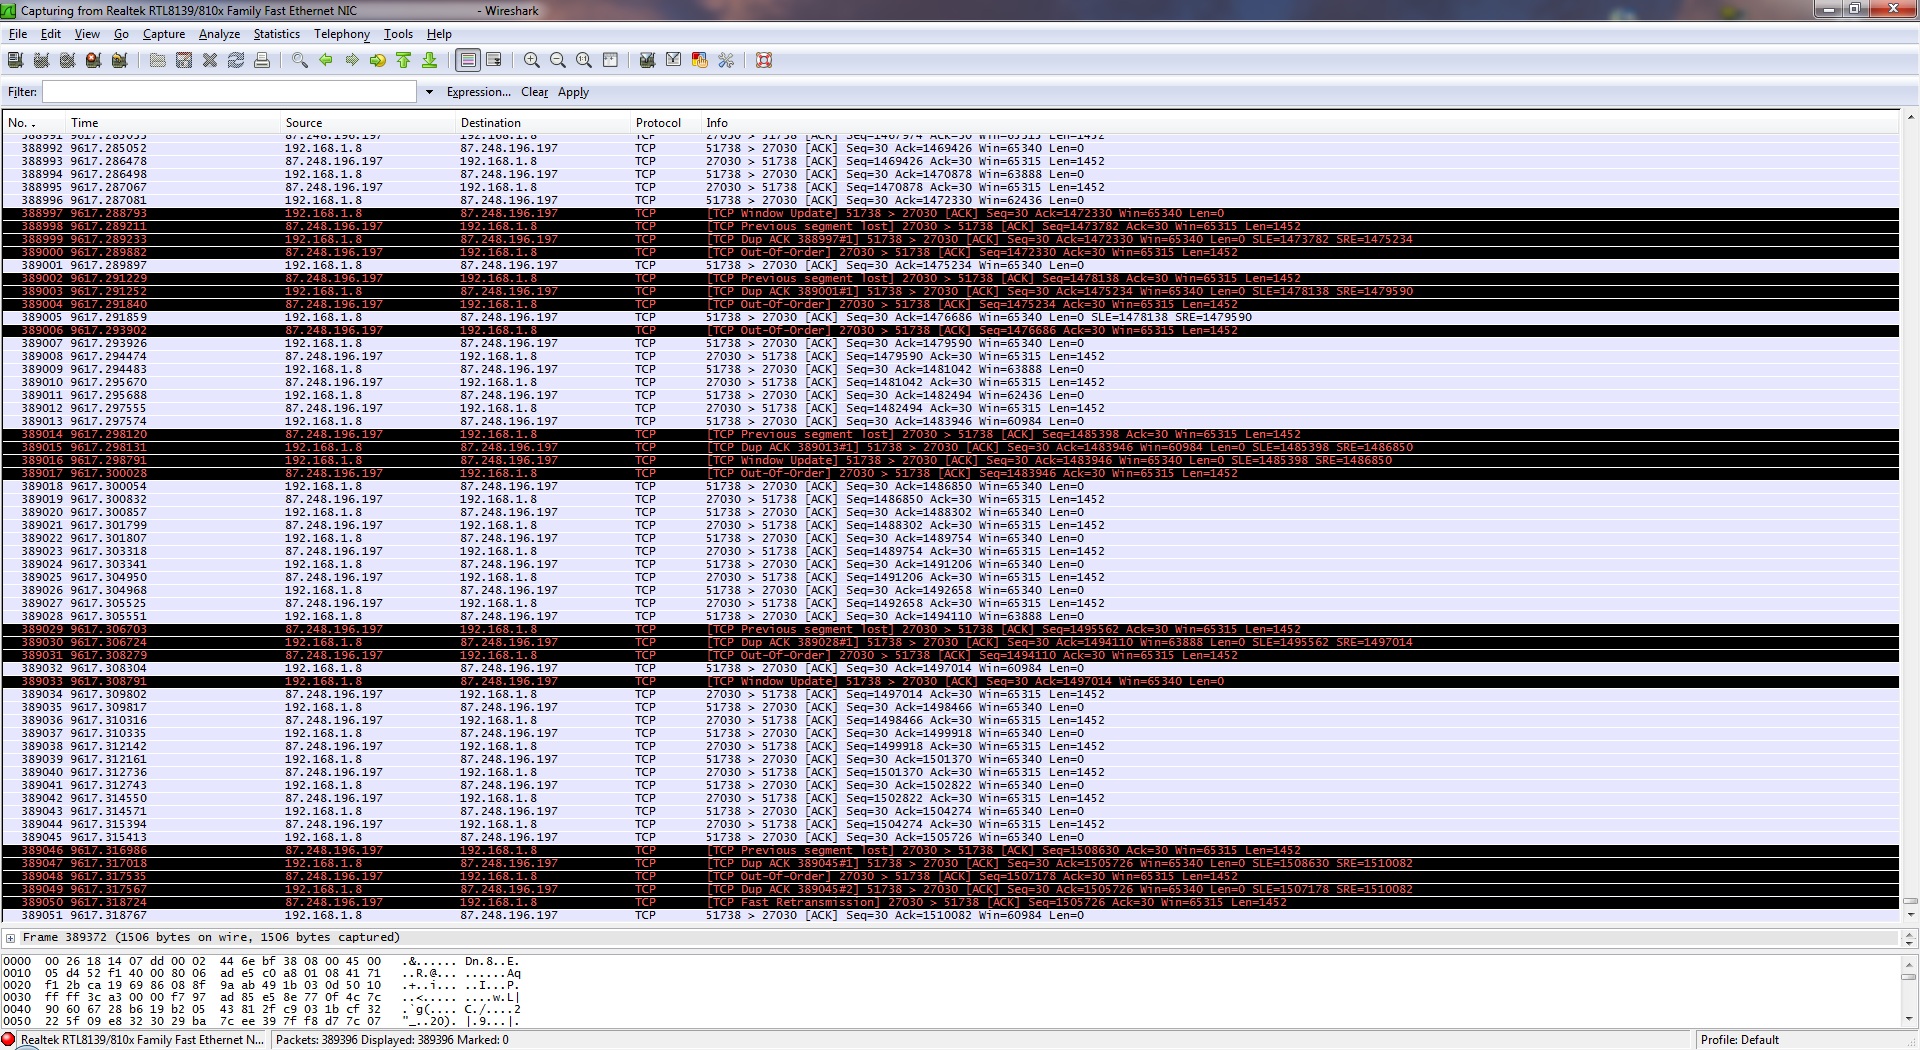This screenshot has height=1050, width=1920.
Task: Jump to the first packet
Action: point(404,61)
